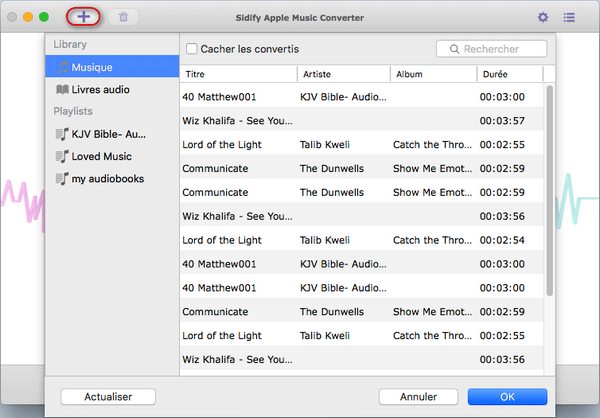Image resolution: width=600 pixels, height=418 pixels.
Task: Confirm with the OK button
Action: [x=507, y=397]
